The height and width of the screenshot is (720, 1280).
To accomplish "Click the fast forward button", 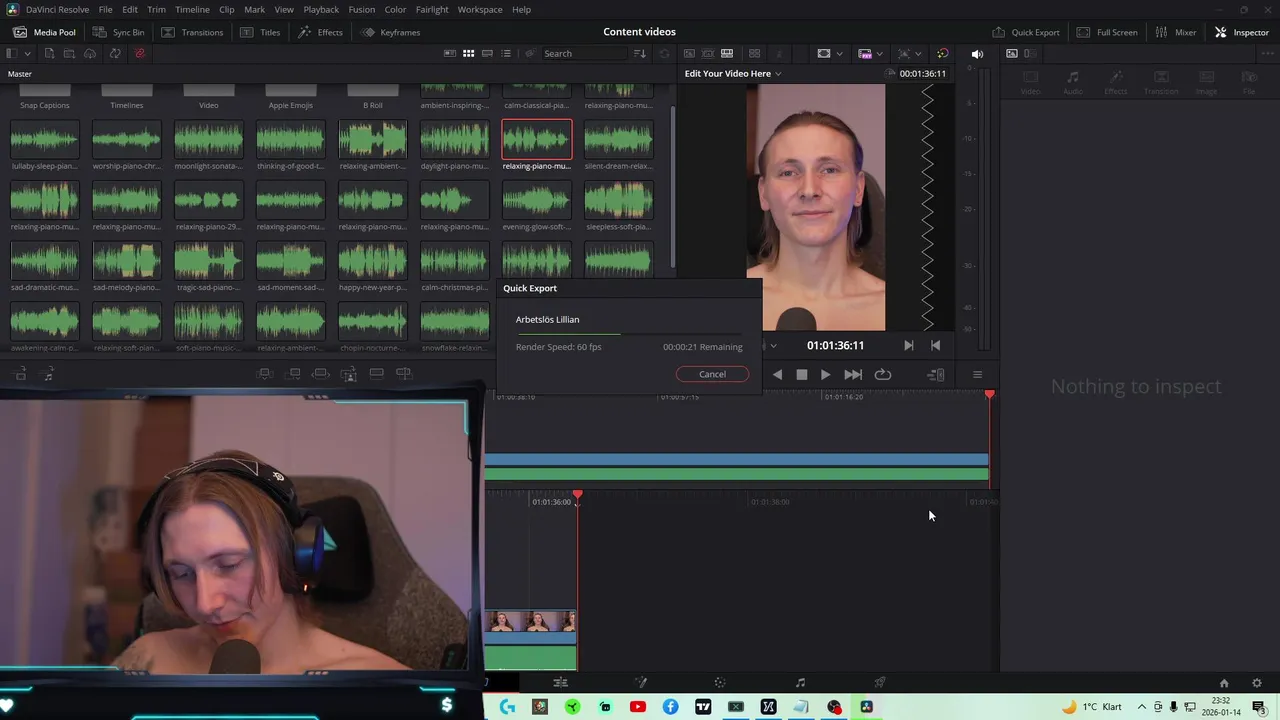I will pyautogui.click(x=853, y=374).
